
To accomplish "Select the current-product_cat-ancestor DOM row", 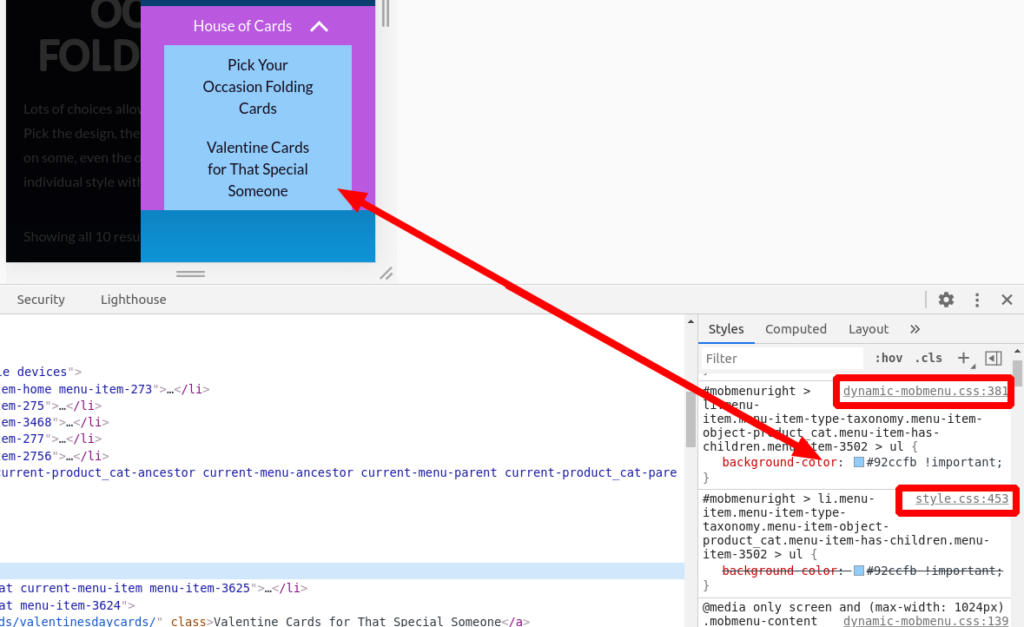I will tap(339, 472).
